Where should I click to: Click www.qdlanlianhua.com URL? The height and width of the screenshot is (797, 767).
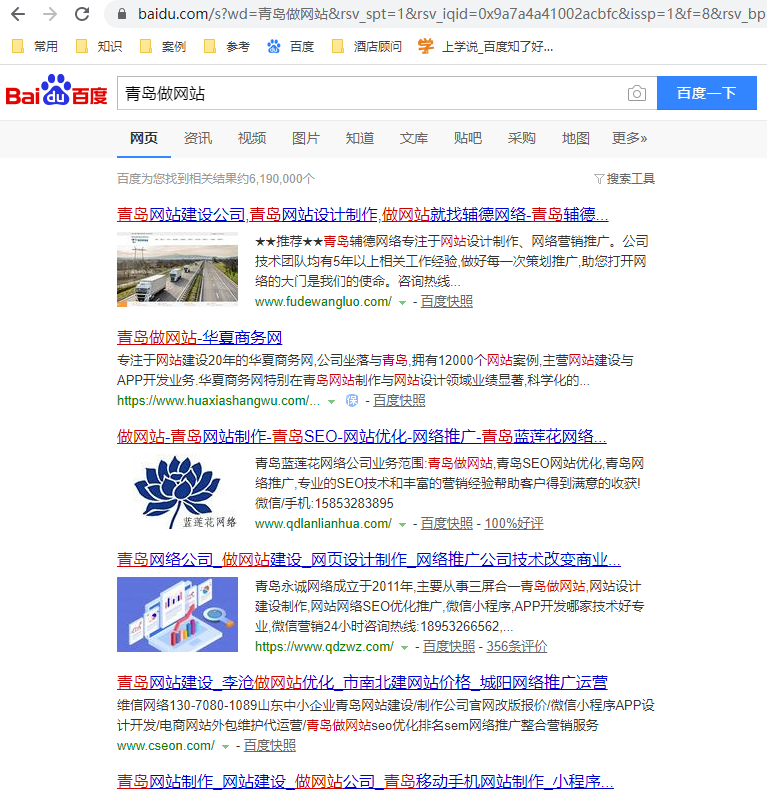[323, 524]
